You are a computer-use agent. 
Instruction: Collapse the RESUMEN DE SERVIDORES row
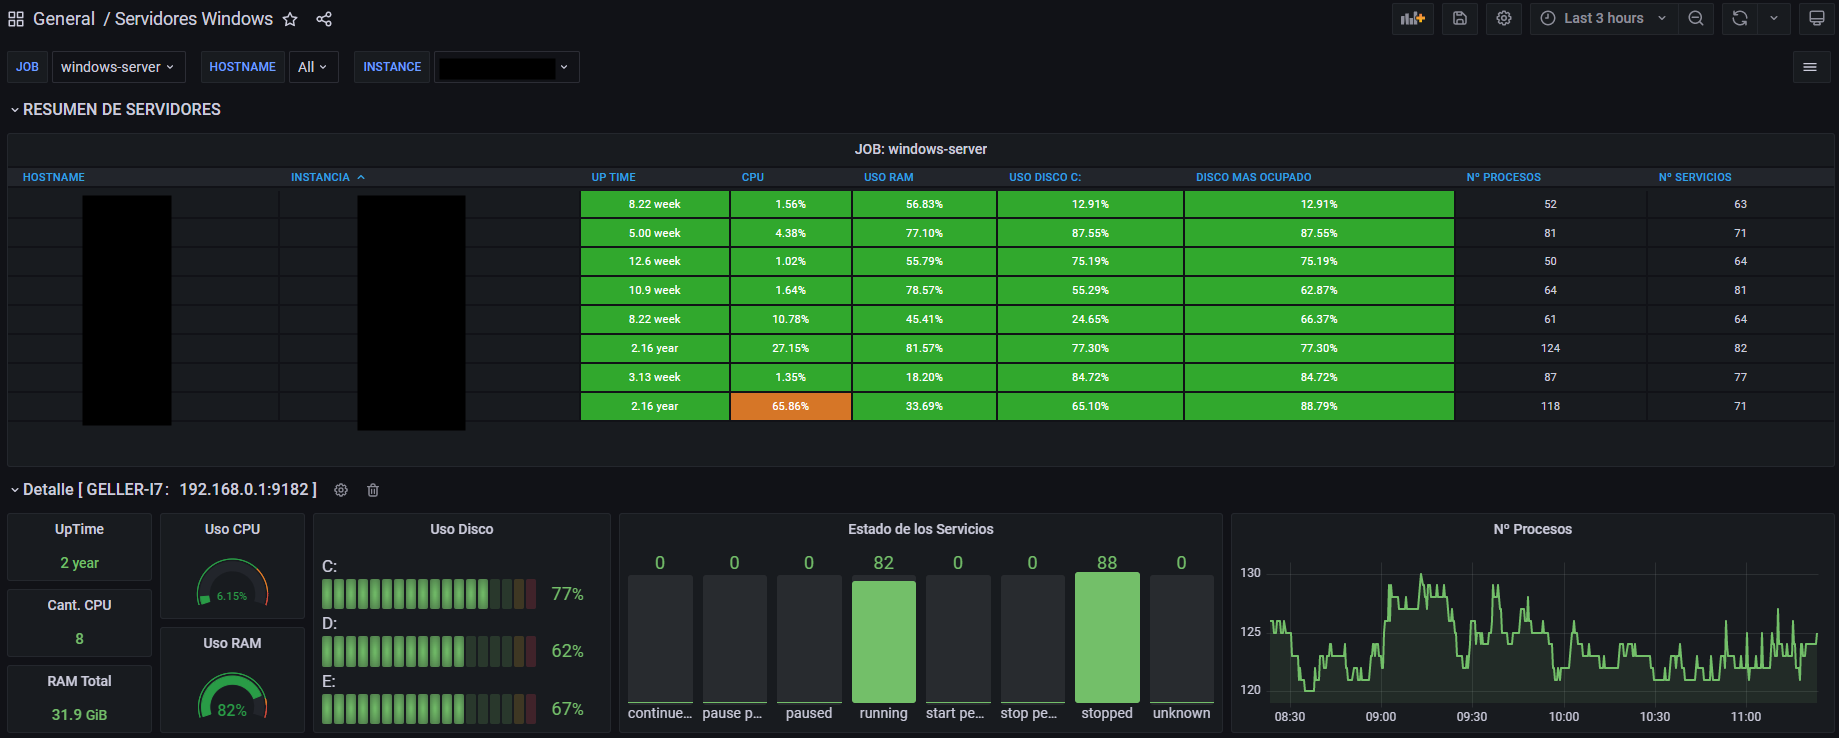[115, 109]
